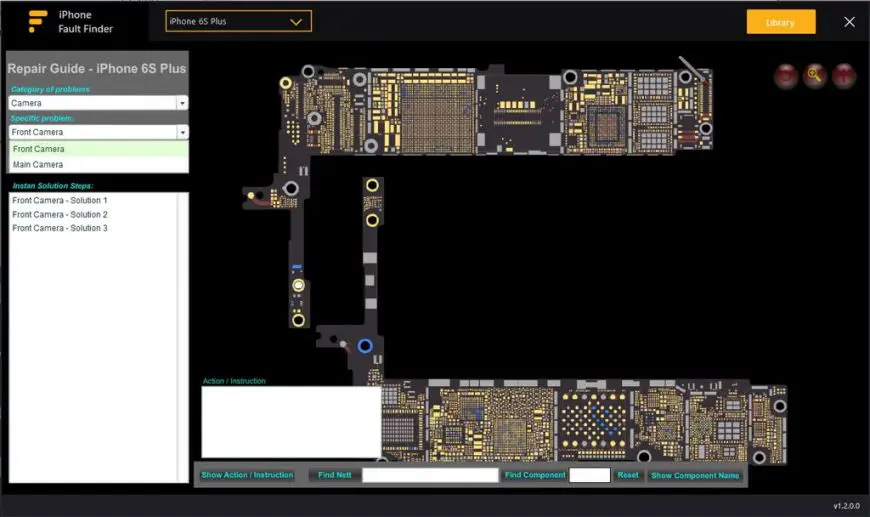The width and height of the screenshot is (870, 517).
Task: Click the iPhone Fault Finder logo
Action: pyautogui.click(x=38, y=21)
